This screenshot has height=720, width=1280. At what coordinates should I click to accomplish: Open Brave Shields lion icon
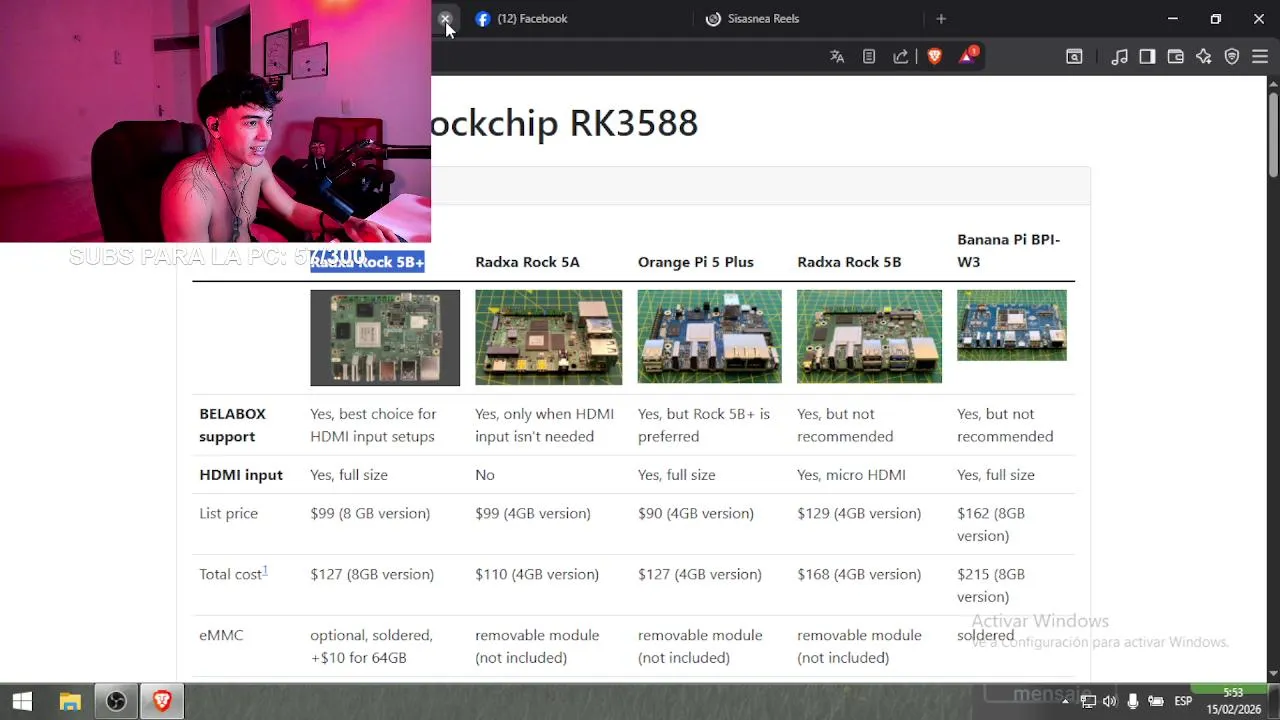[x=935, y=57]
